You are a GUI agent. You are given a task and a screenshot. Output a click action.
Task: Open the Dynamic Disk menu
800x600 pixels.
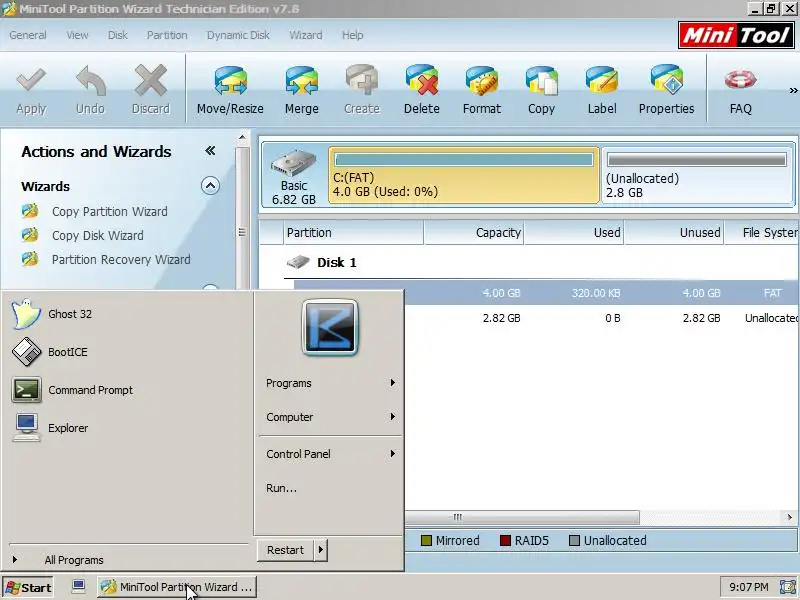[x=238, y=35]
